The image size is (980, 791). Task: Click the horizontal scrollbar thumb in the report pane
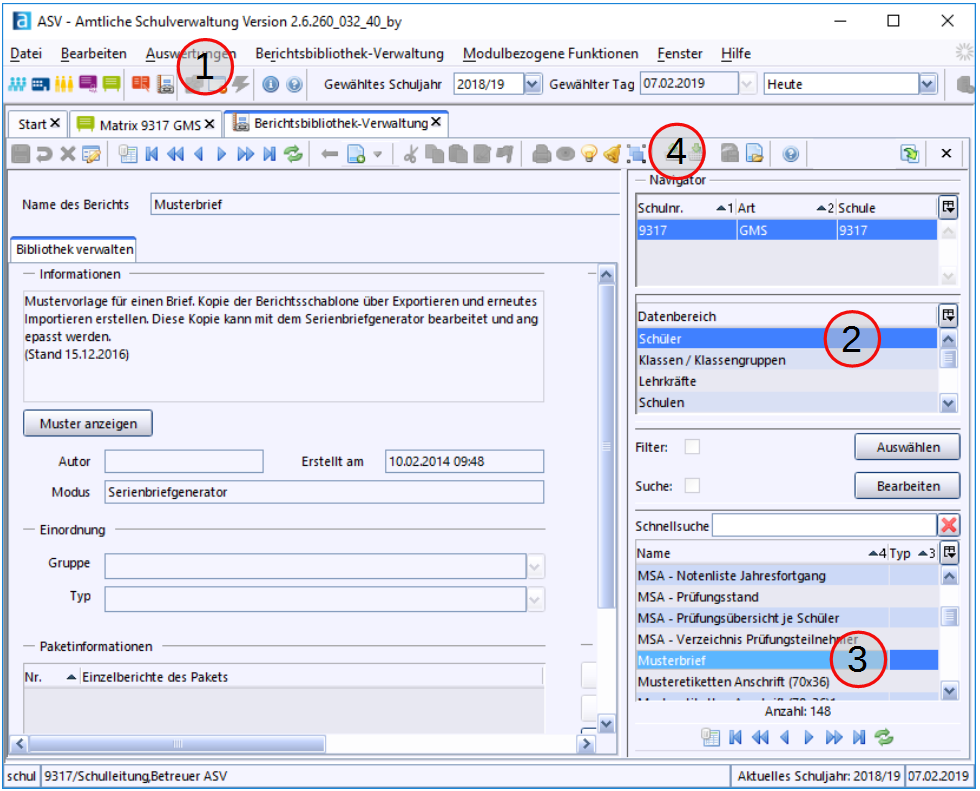(x=178, y=744)
